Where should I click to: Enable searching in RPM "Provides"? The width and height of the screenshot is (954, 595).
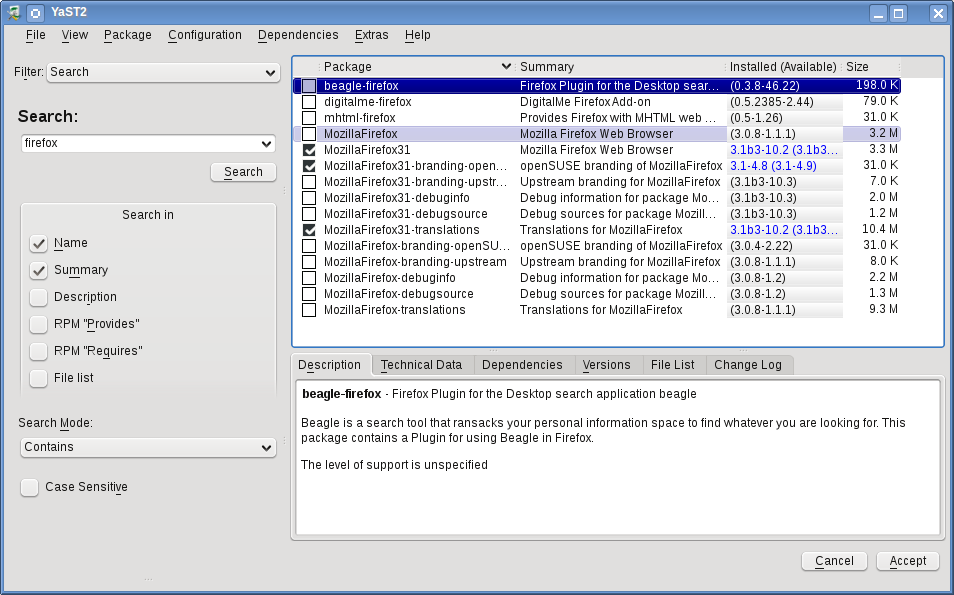tap(39, 324)
